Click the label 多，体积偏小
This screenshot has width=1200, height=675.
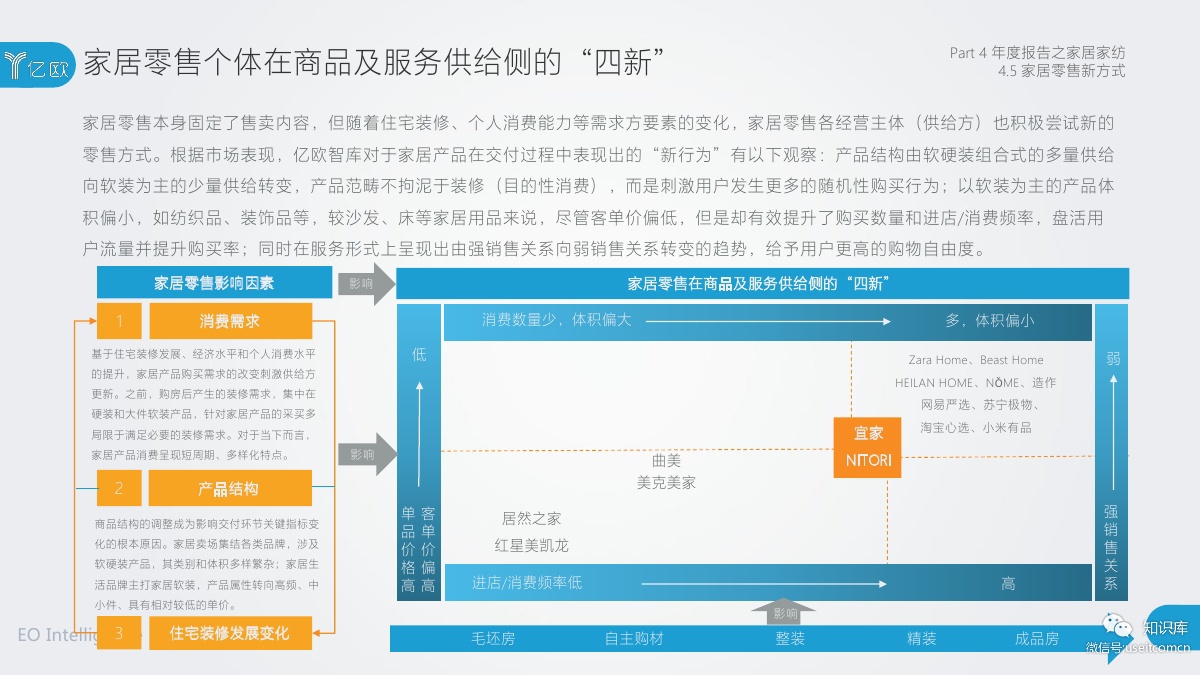point(990,320)
